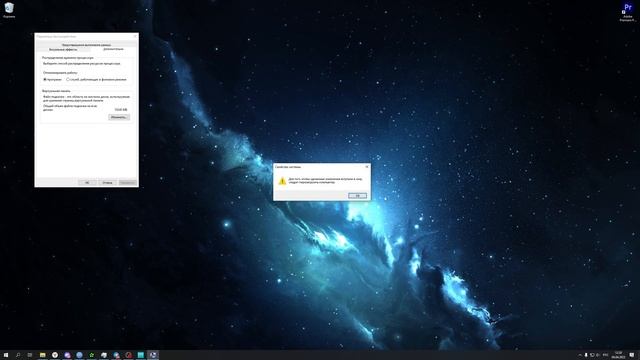This screenshot has height=360, width=640.
Task: Show hidden system tray icons
Action: pyautogui.click(x=580, y=355)
